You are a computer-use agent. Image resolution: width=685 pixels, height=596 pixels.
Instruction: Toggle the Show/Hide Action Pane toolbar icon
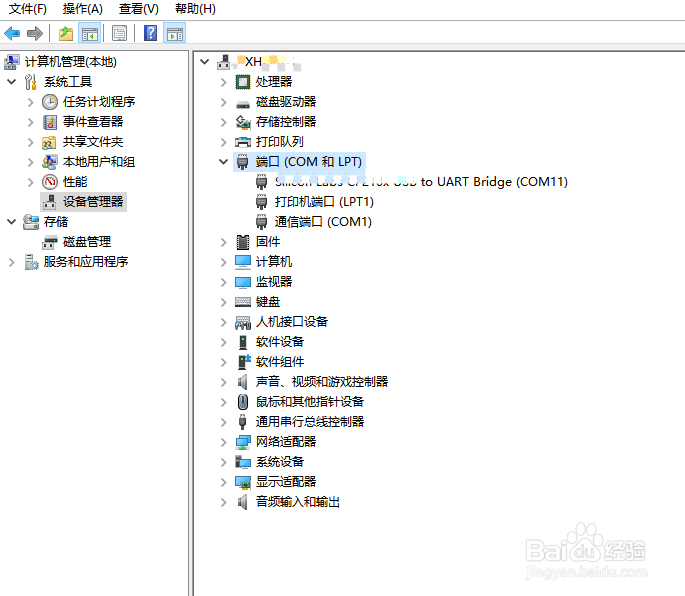coord(175,33)
